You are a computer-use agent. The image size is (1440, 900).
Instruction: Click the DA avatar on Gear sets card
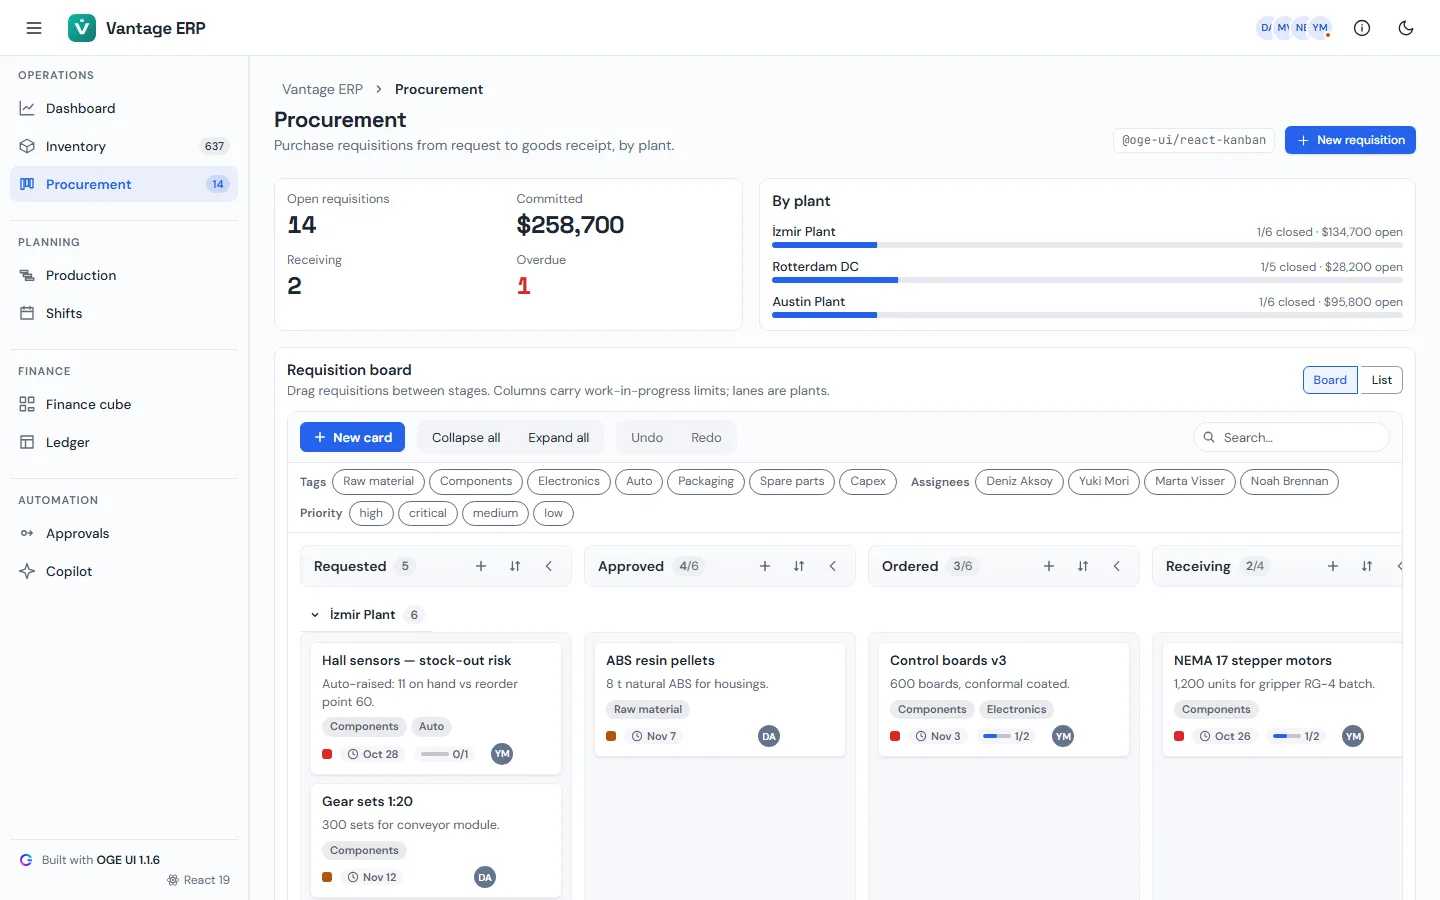point(485,877)
